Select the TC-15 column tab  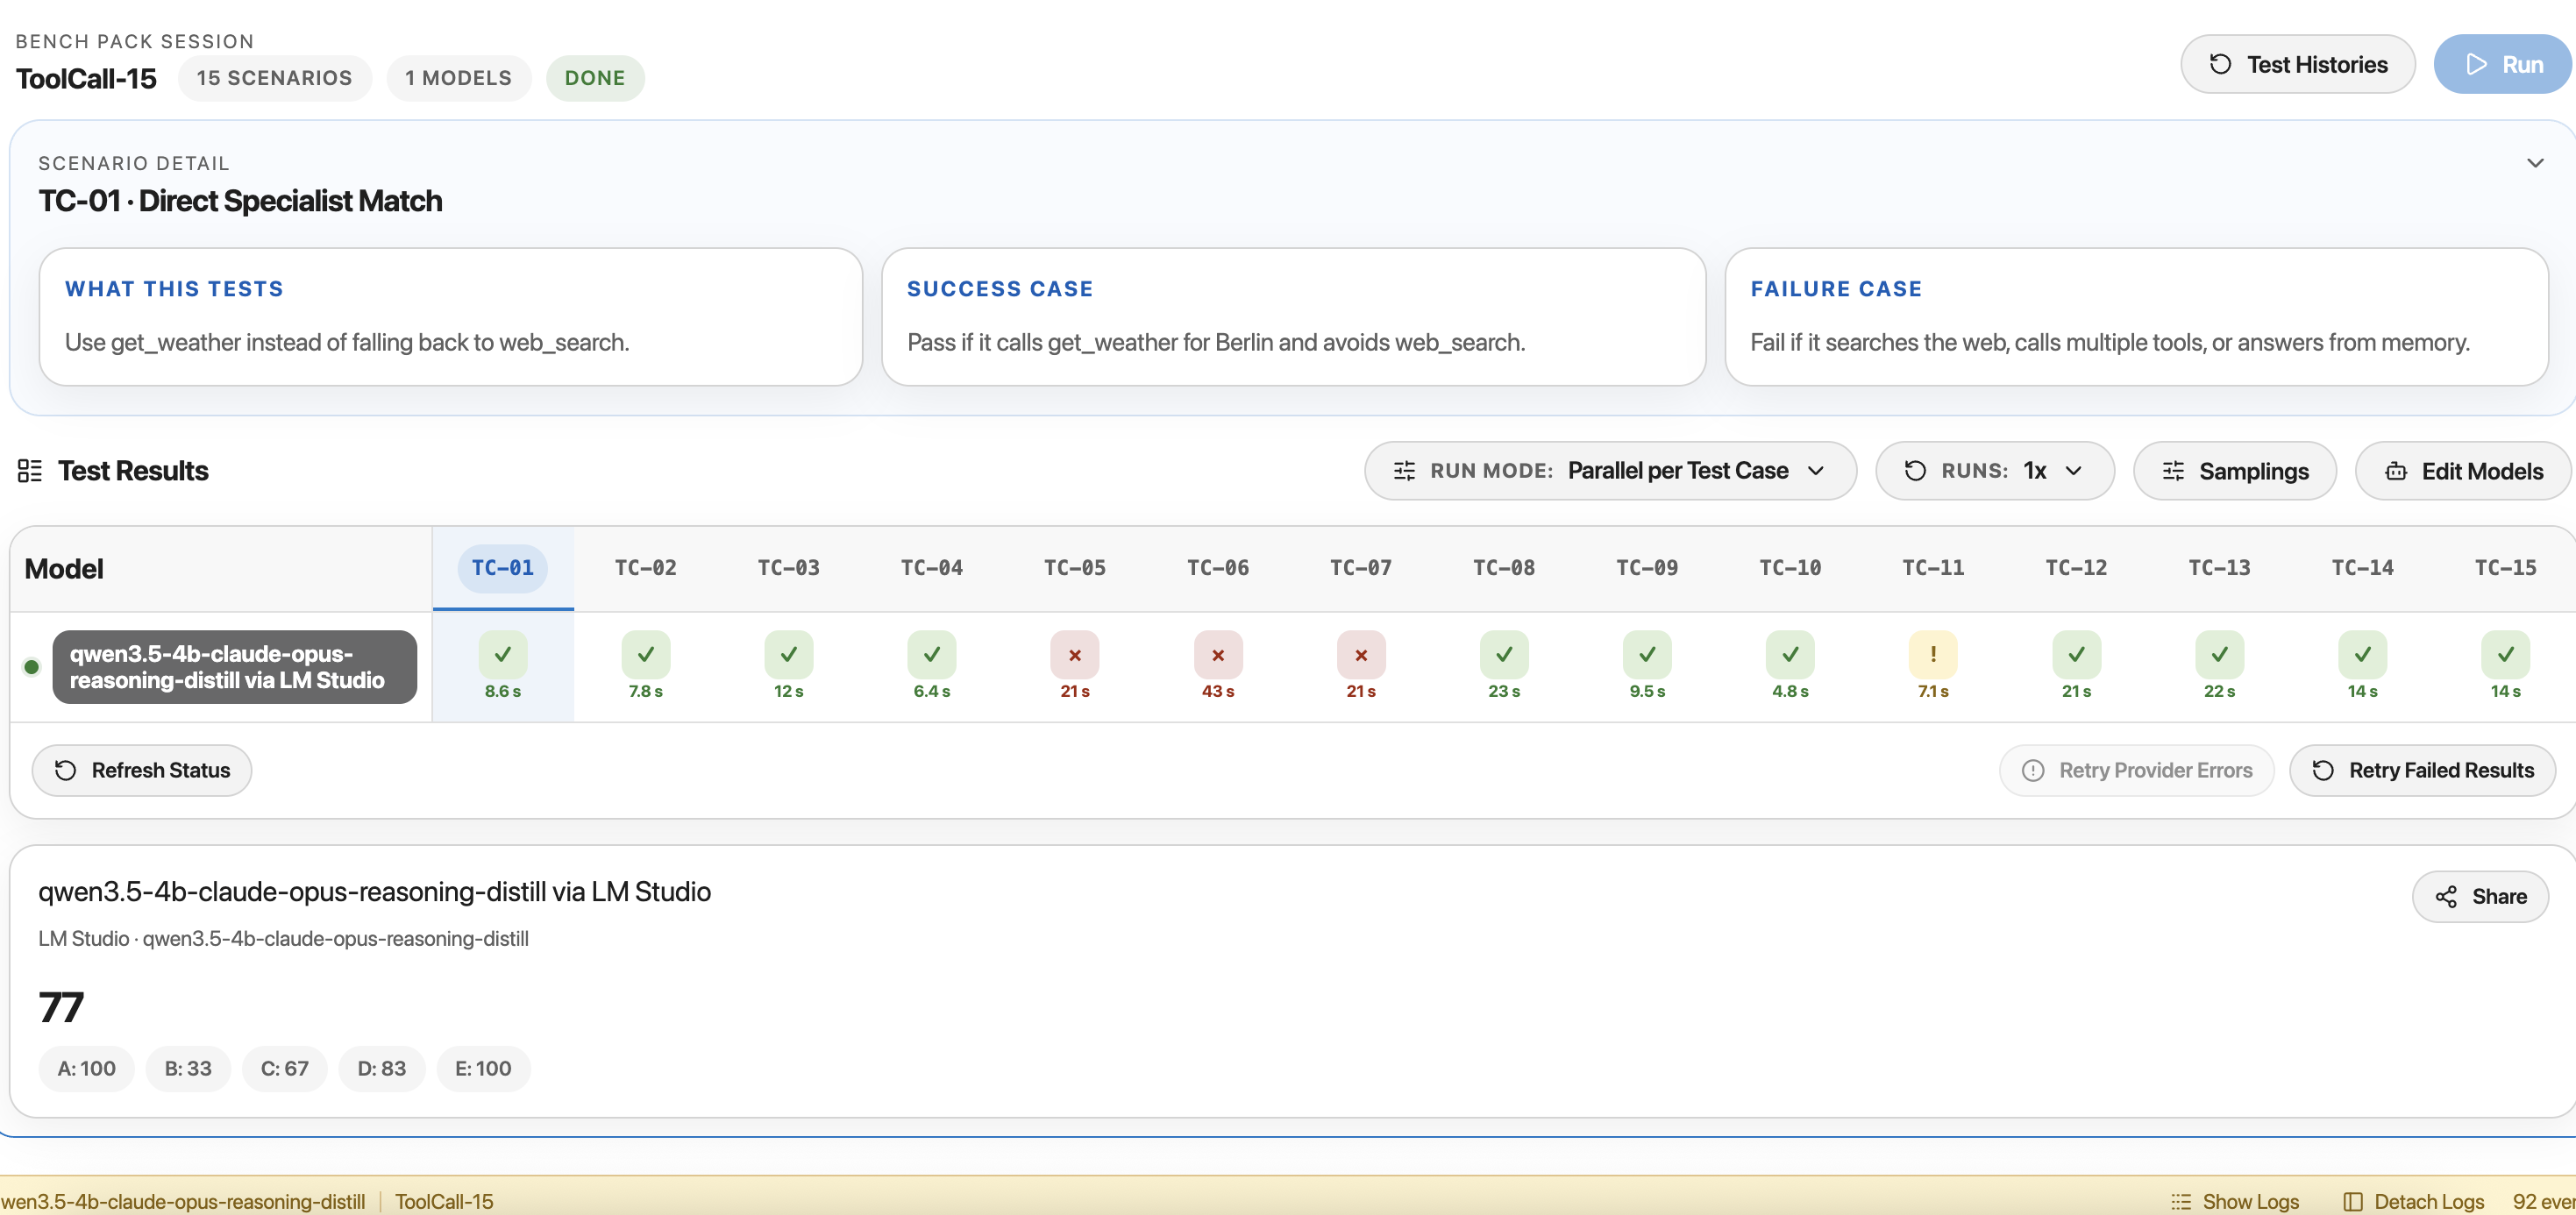[x=2505, y=568]
